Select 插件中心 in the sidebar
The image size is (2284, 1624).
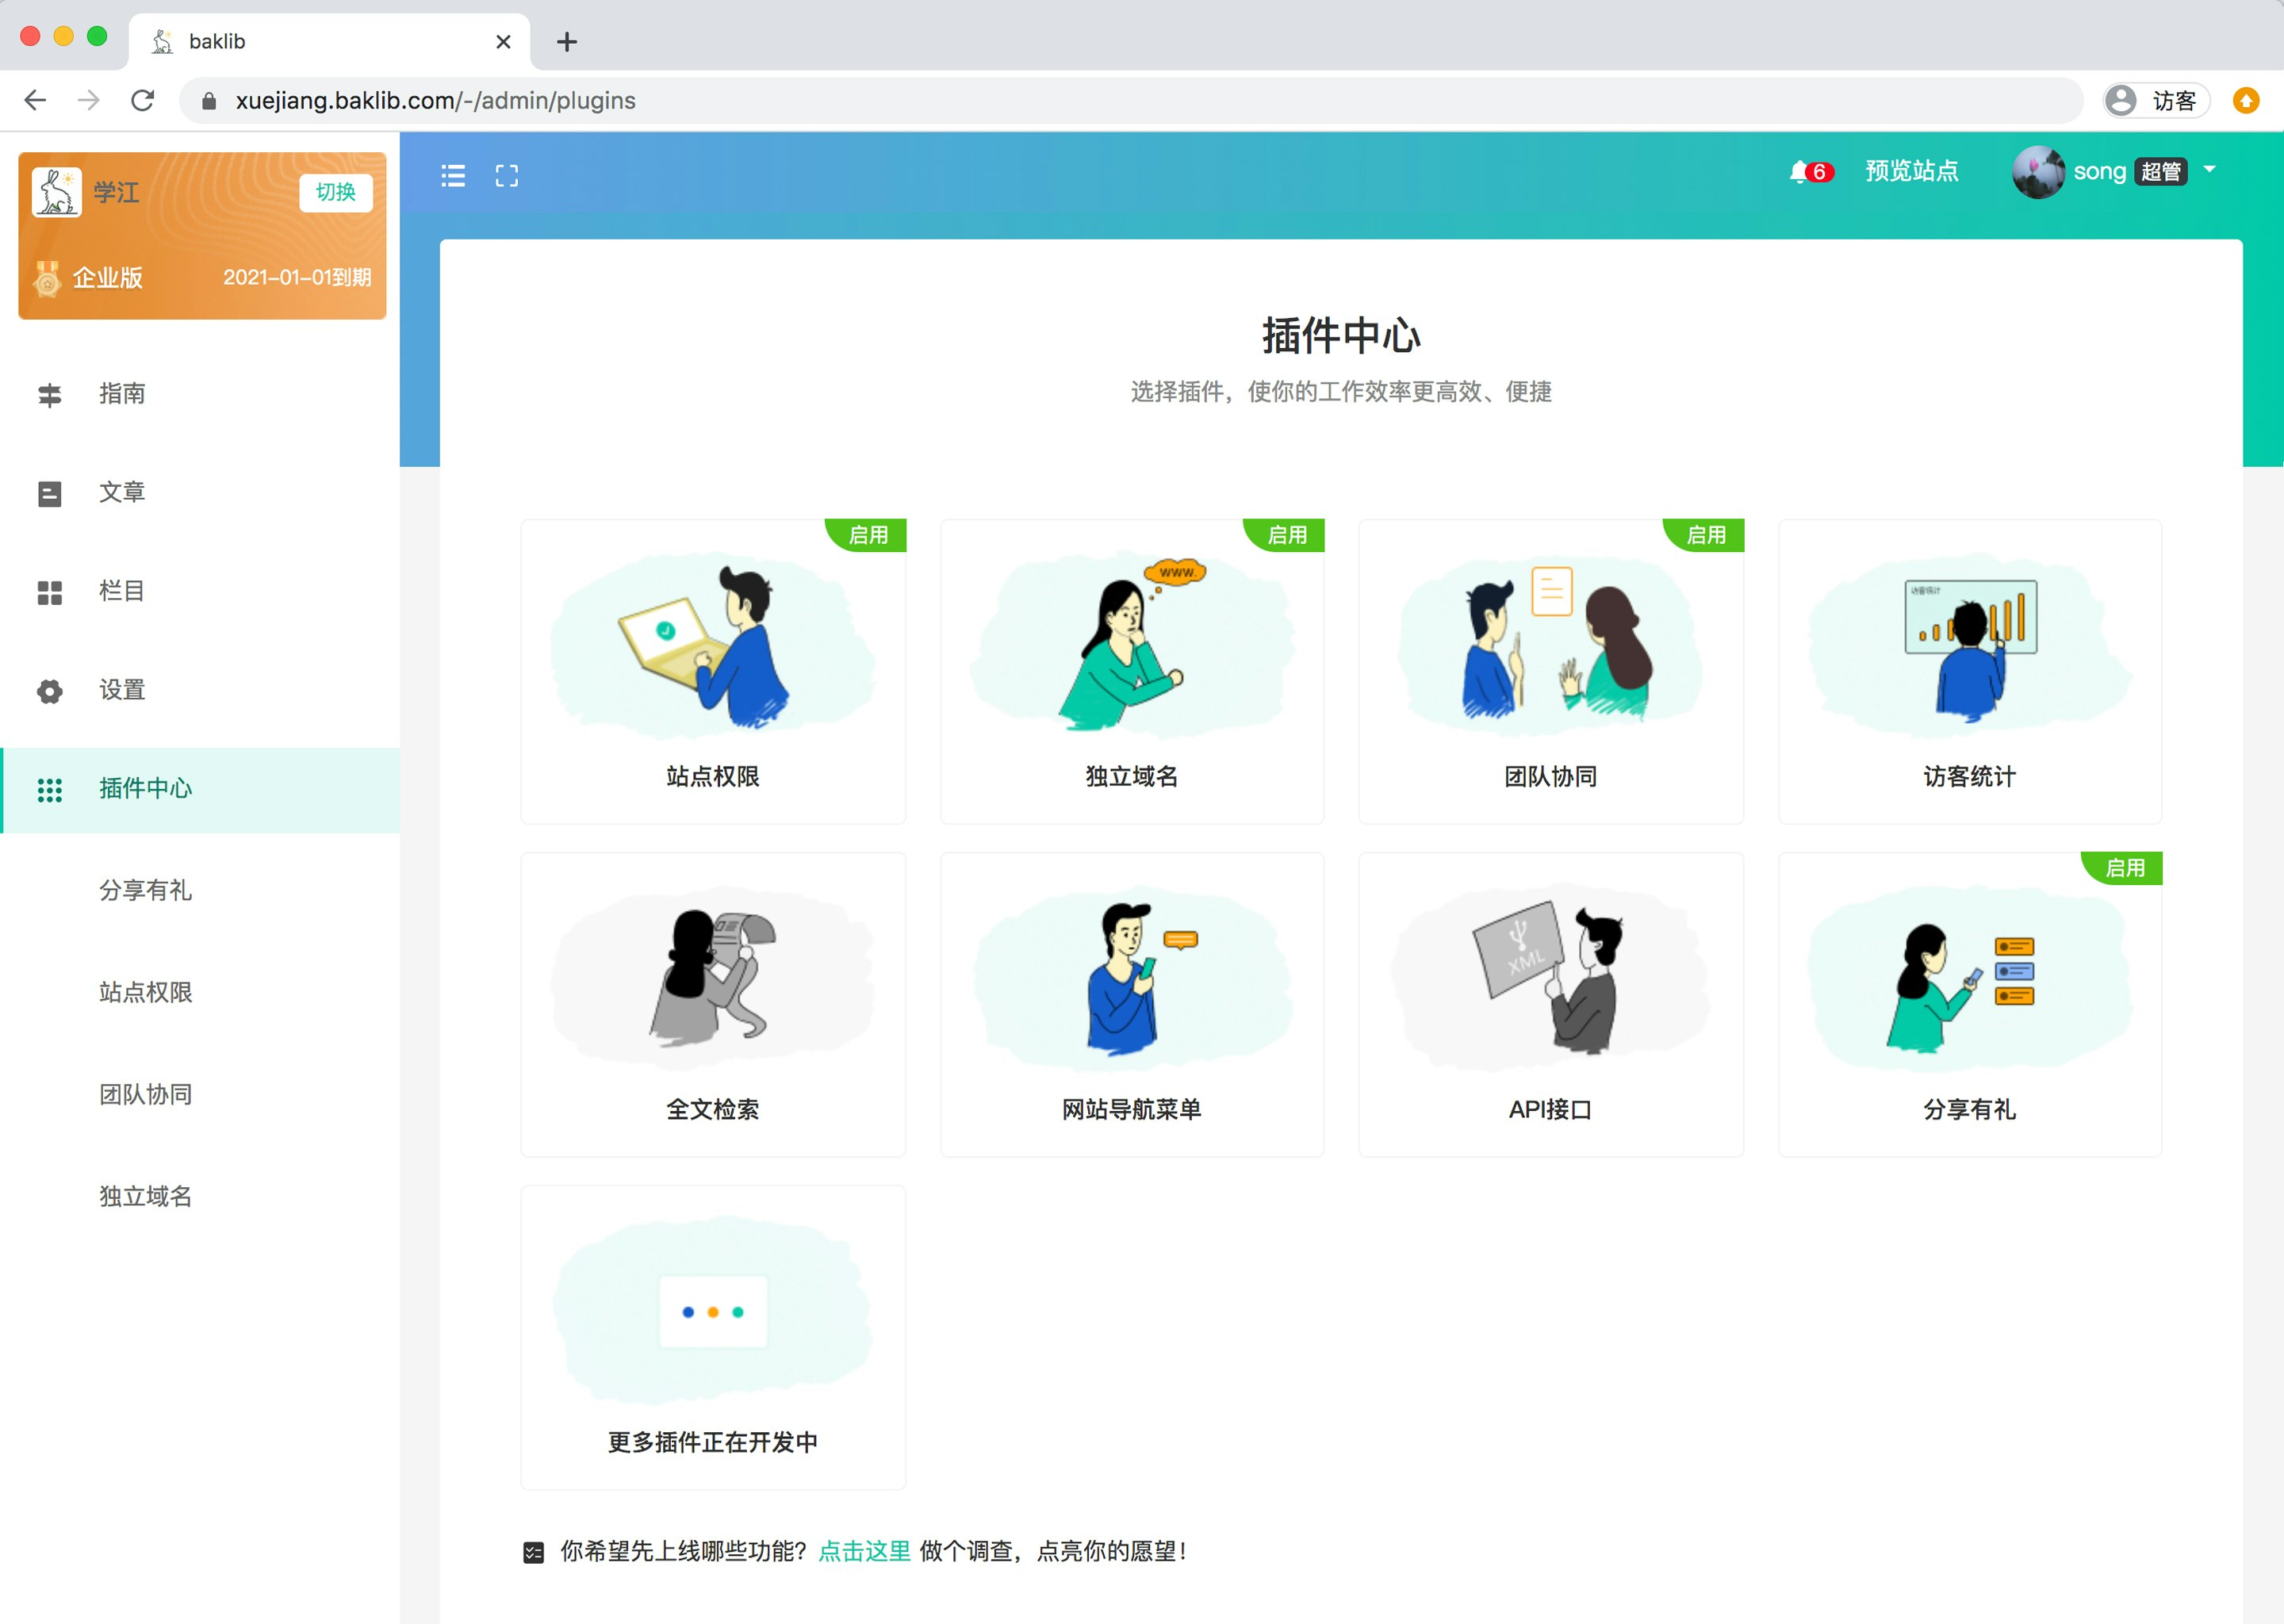[146, 789]
